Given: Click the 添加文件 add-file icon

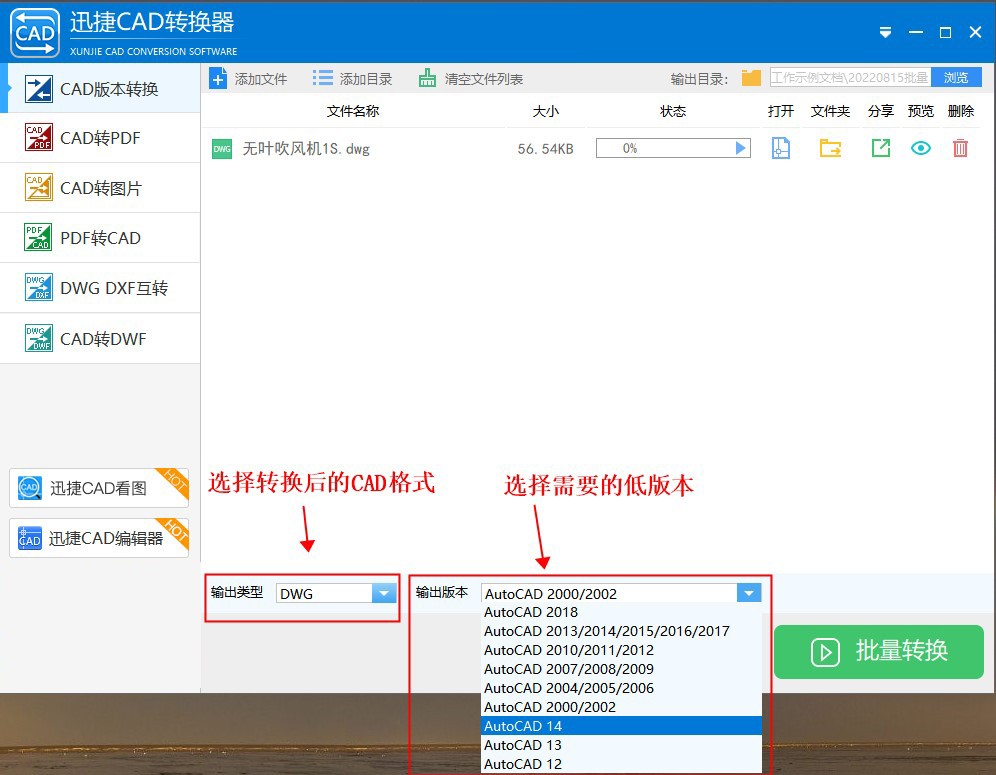Looking at the screenshot, I should 218,77.
